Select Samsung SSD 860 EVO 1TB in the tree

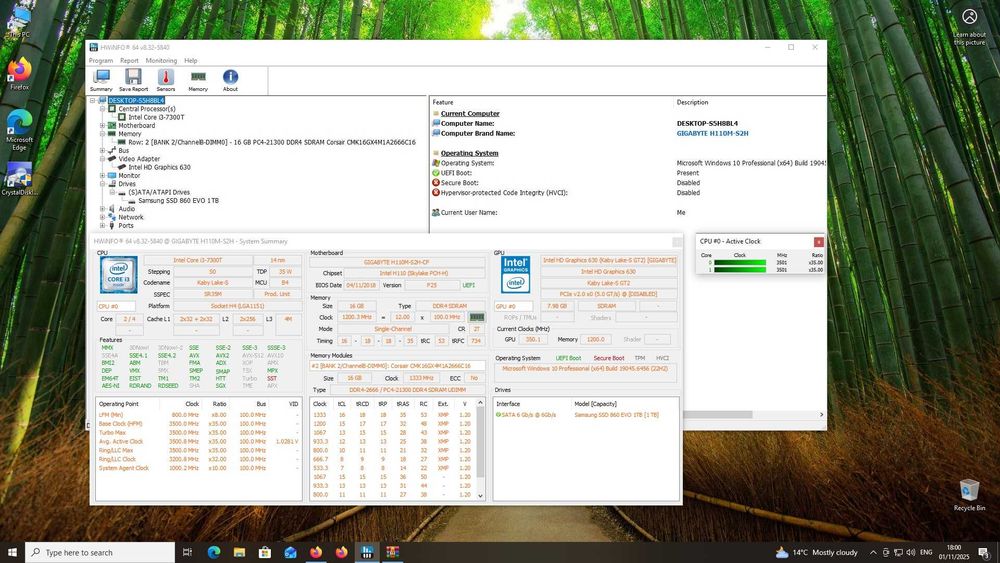(x=179, y=200)
